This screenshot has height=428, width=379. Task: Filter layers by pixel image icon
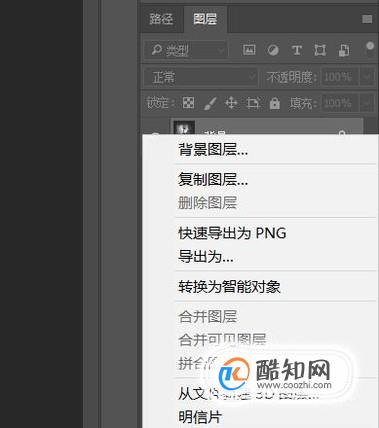point(249,50)
